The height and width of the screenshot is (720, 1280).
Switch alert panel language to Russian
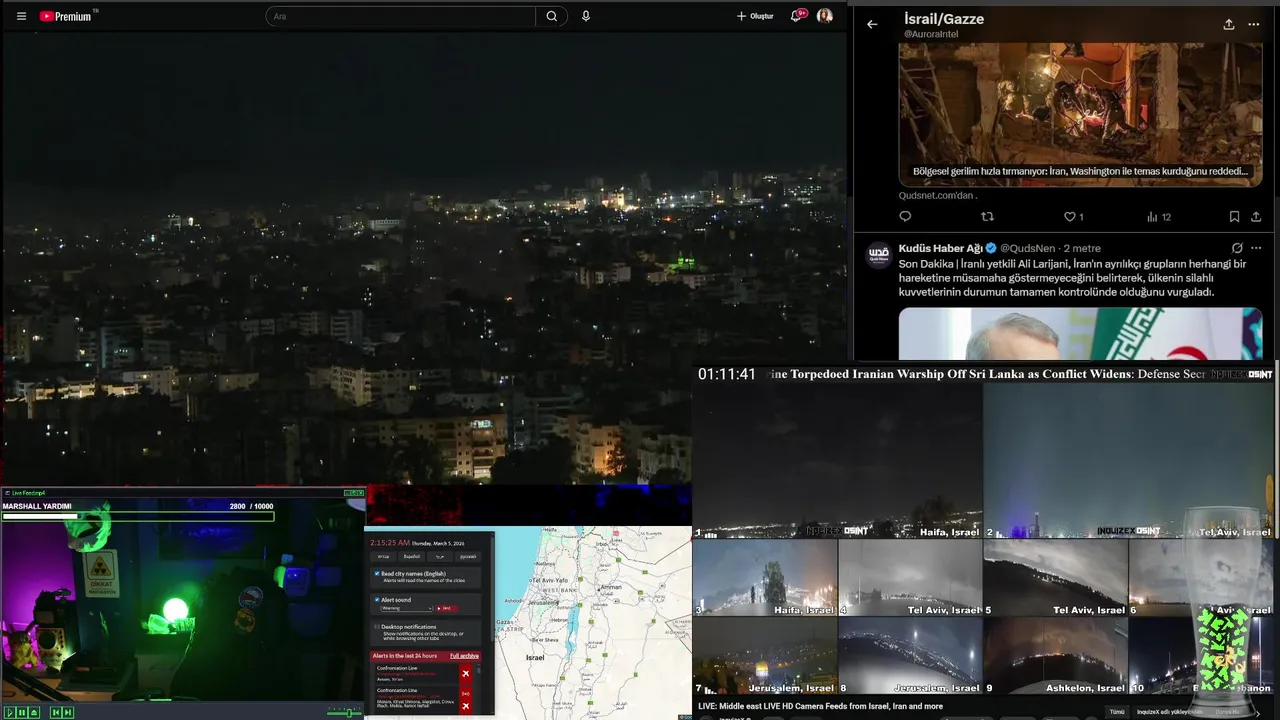coord(468,556)
